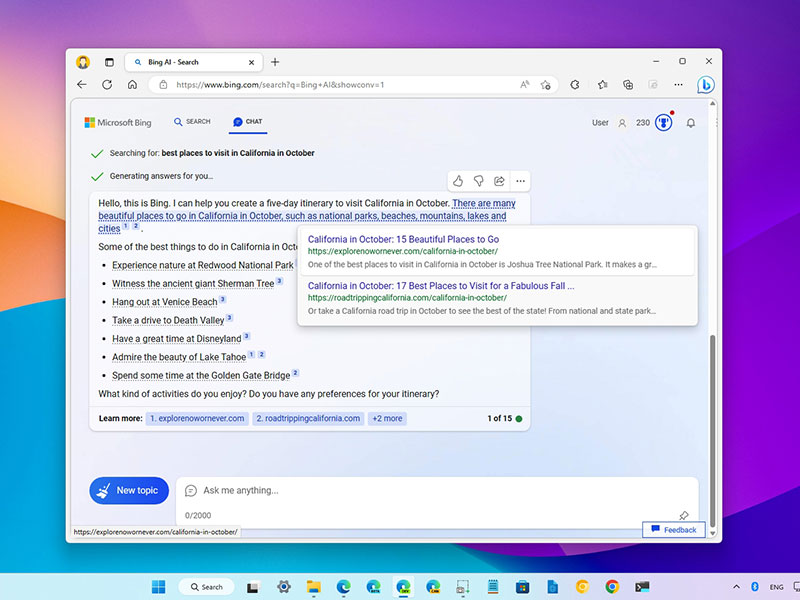The width and height of the screenshot is (800, 600).
Task: Click citation 3 after Sherman Tree
Action: pyautogui.click(x=279, y=281)
